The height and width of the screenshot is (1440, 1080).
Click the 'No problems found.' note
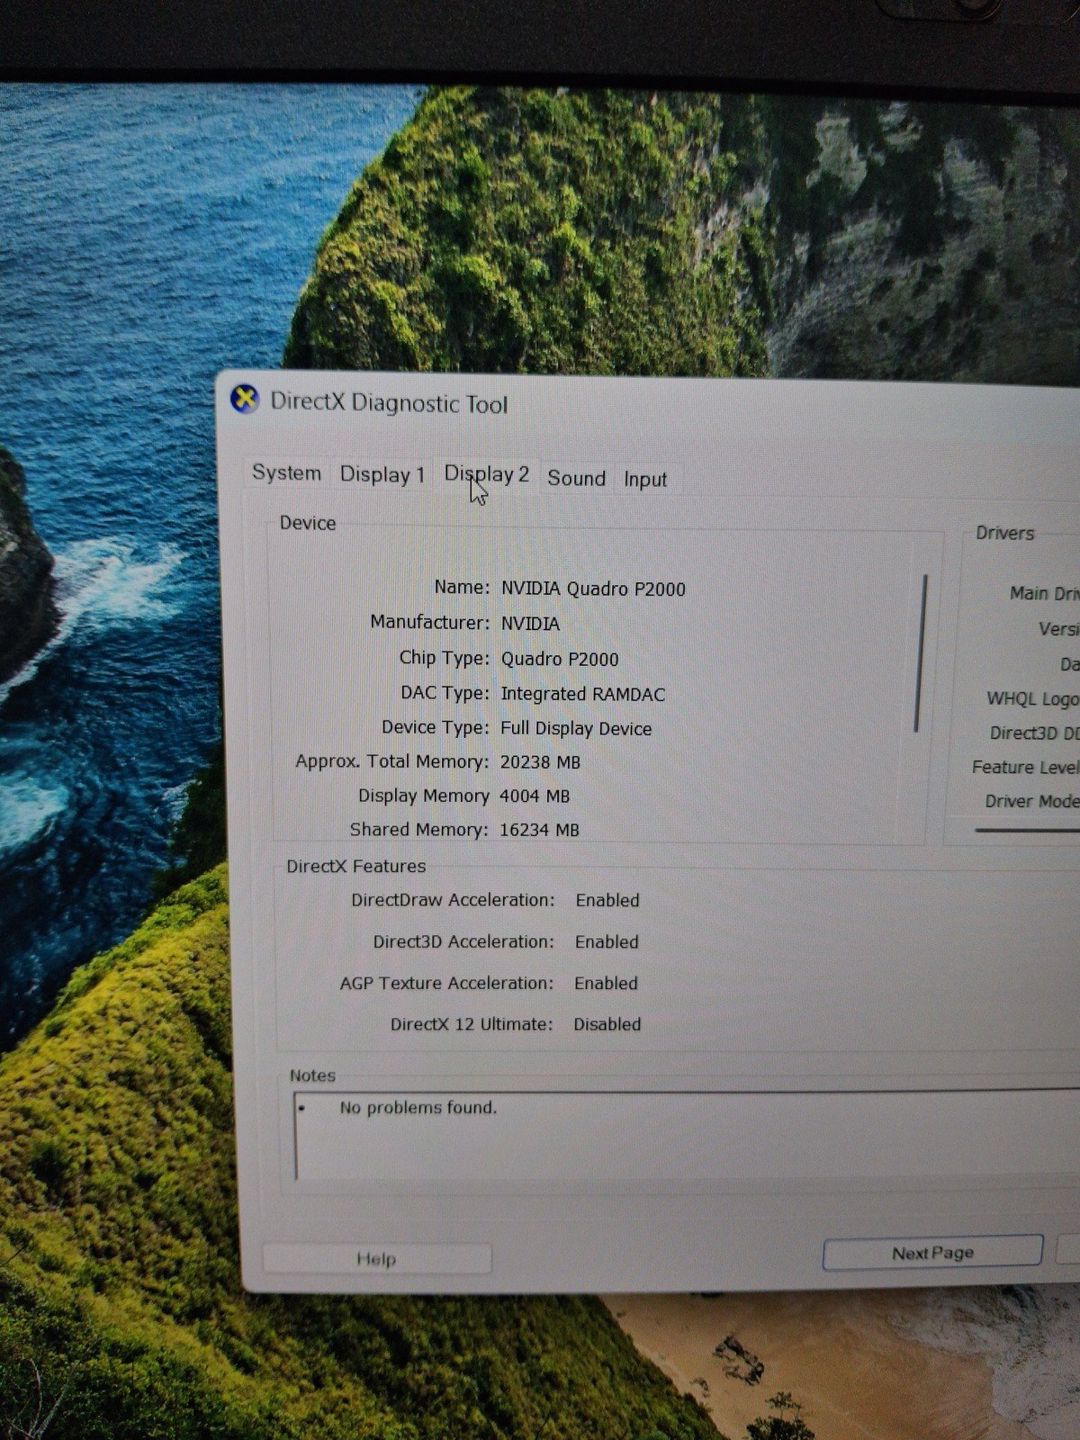[418, 1107]
